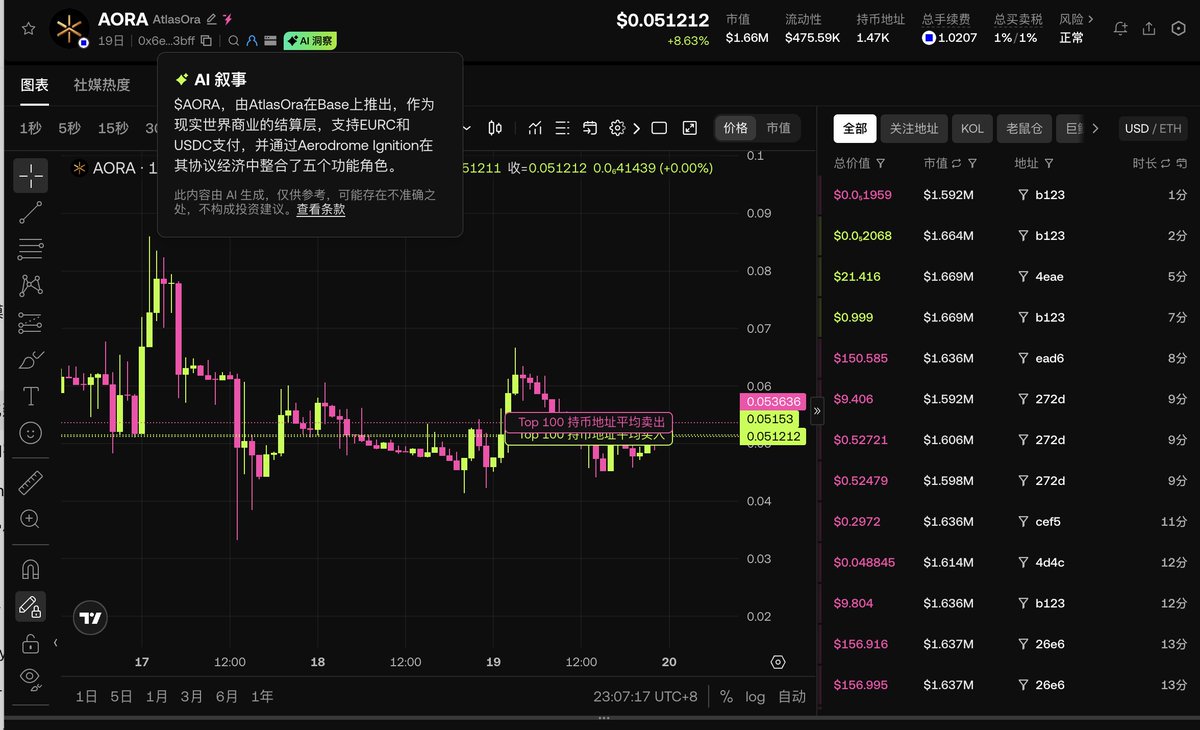Select the 15秒 timeframe
1200x730 pixels.
(113, 128)
